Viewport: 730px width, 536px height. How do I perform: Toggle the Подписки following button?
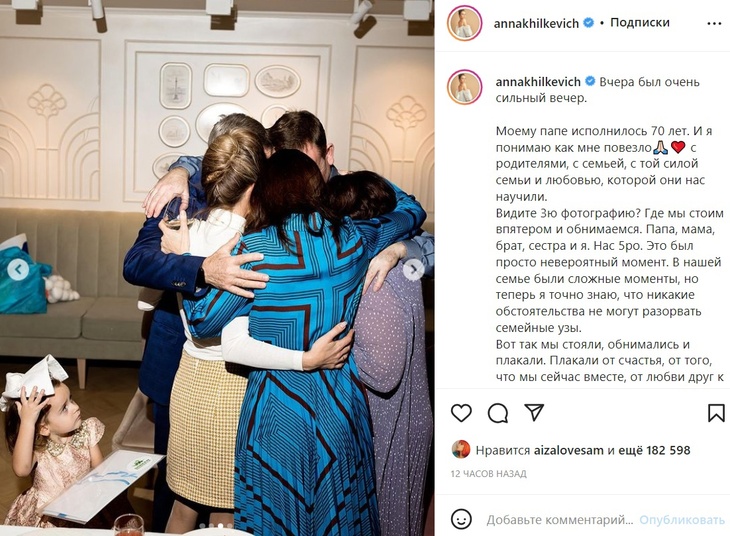[x=640, y=22]
